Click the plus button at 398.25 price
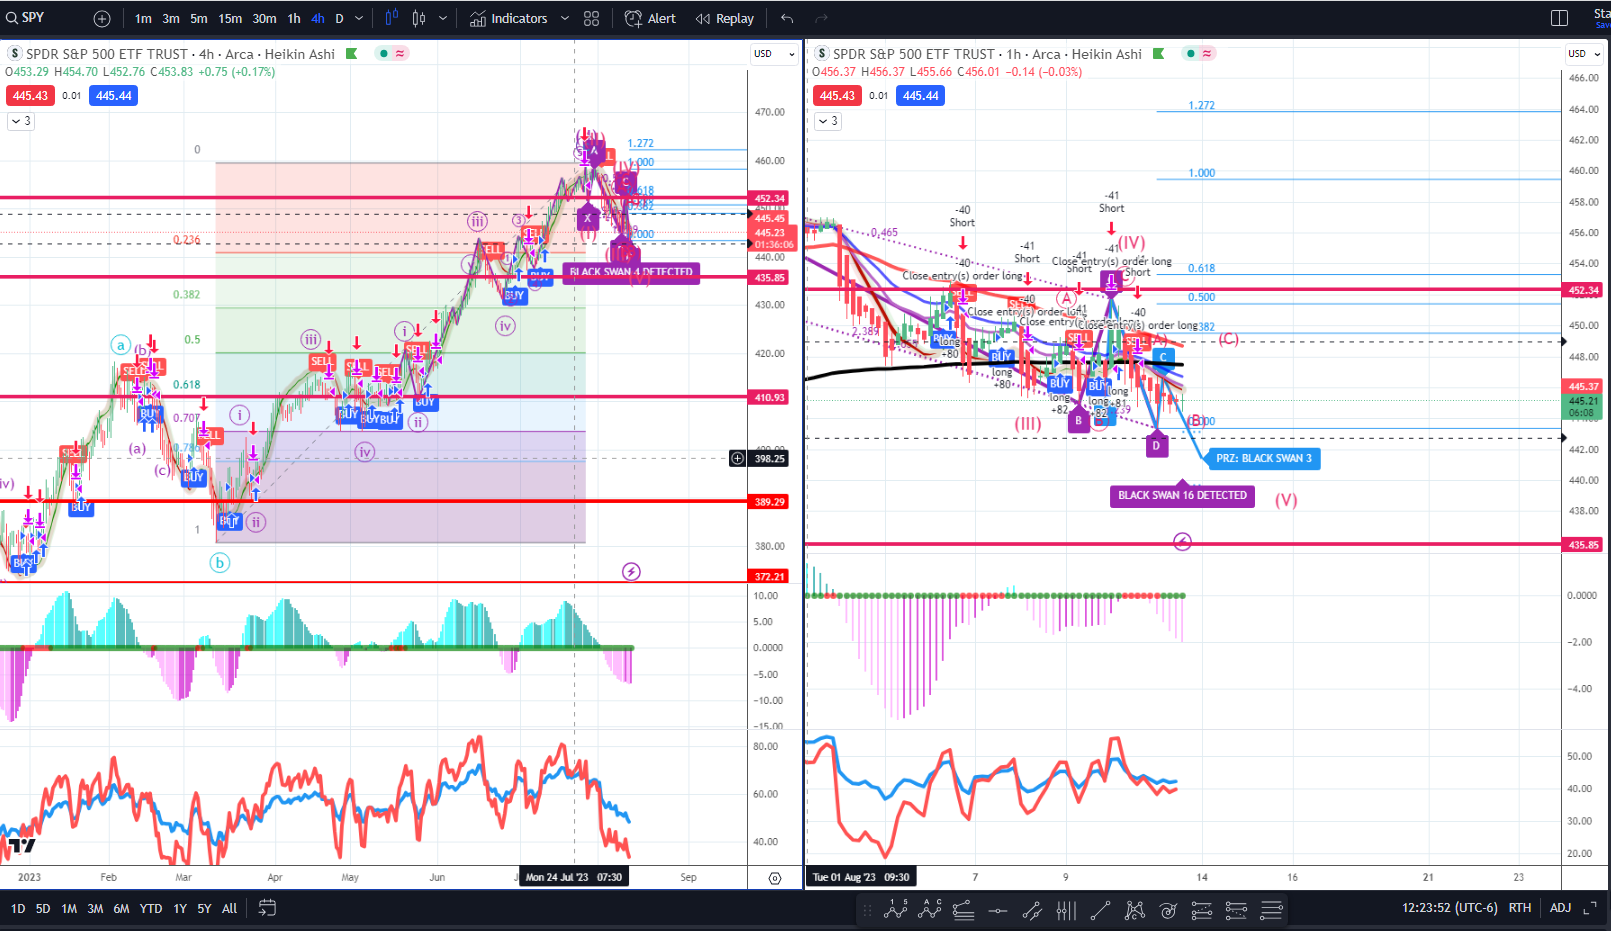The image size is (1611, 931). pos(737,458)
